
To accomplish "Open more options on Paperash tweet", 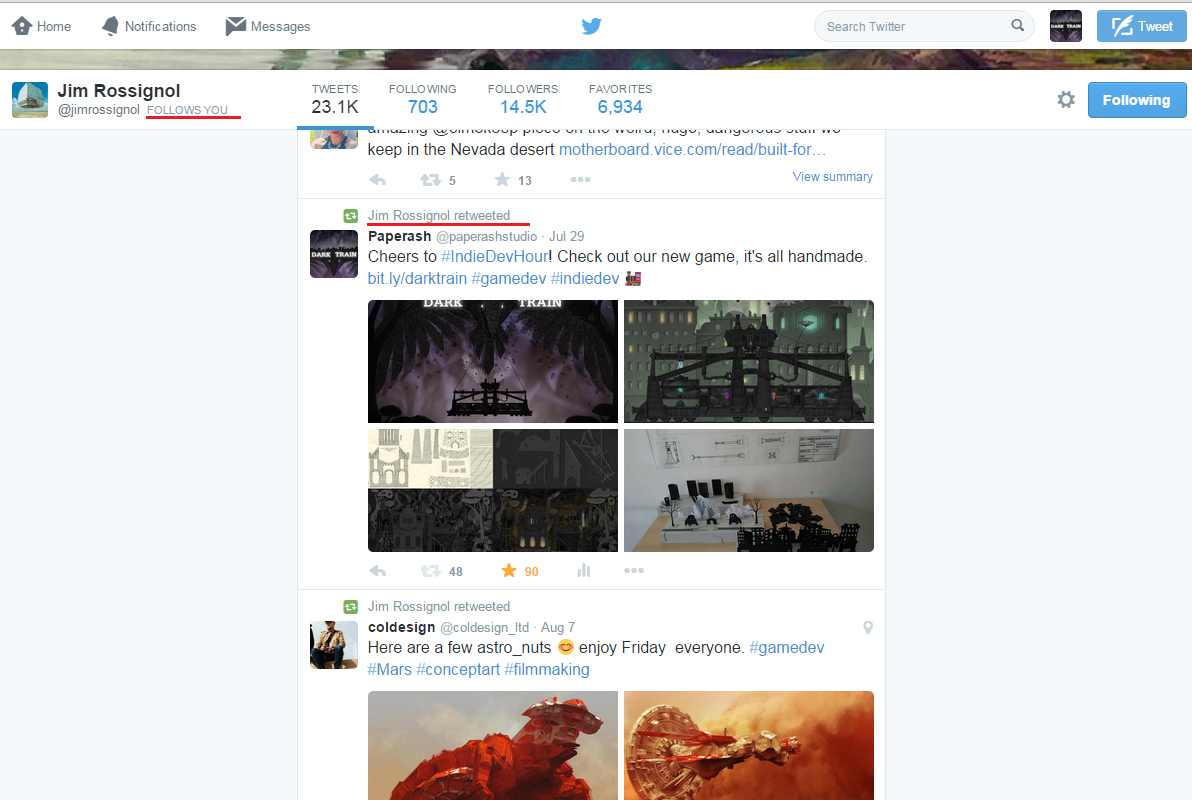I will click(x=633, y=570).
